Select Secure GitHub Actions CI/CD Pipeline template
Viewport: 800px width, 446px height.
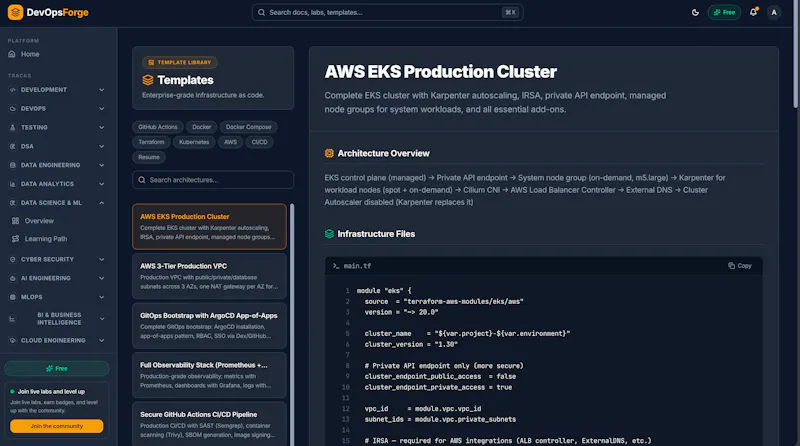click(x=209, y=424)
